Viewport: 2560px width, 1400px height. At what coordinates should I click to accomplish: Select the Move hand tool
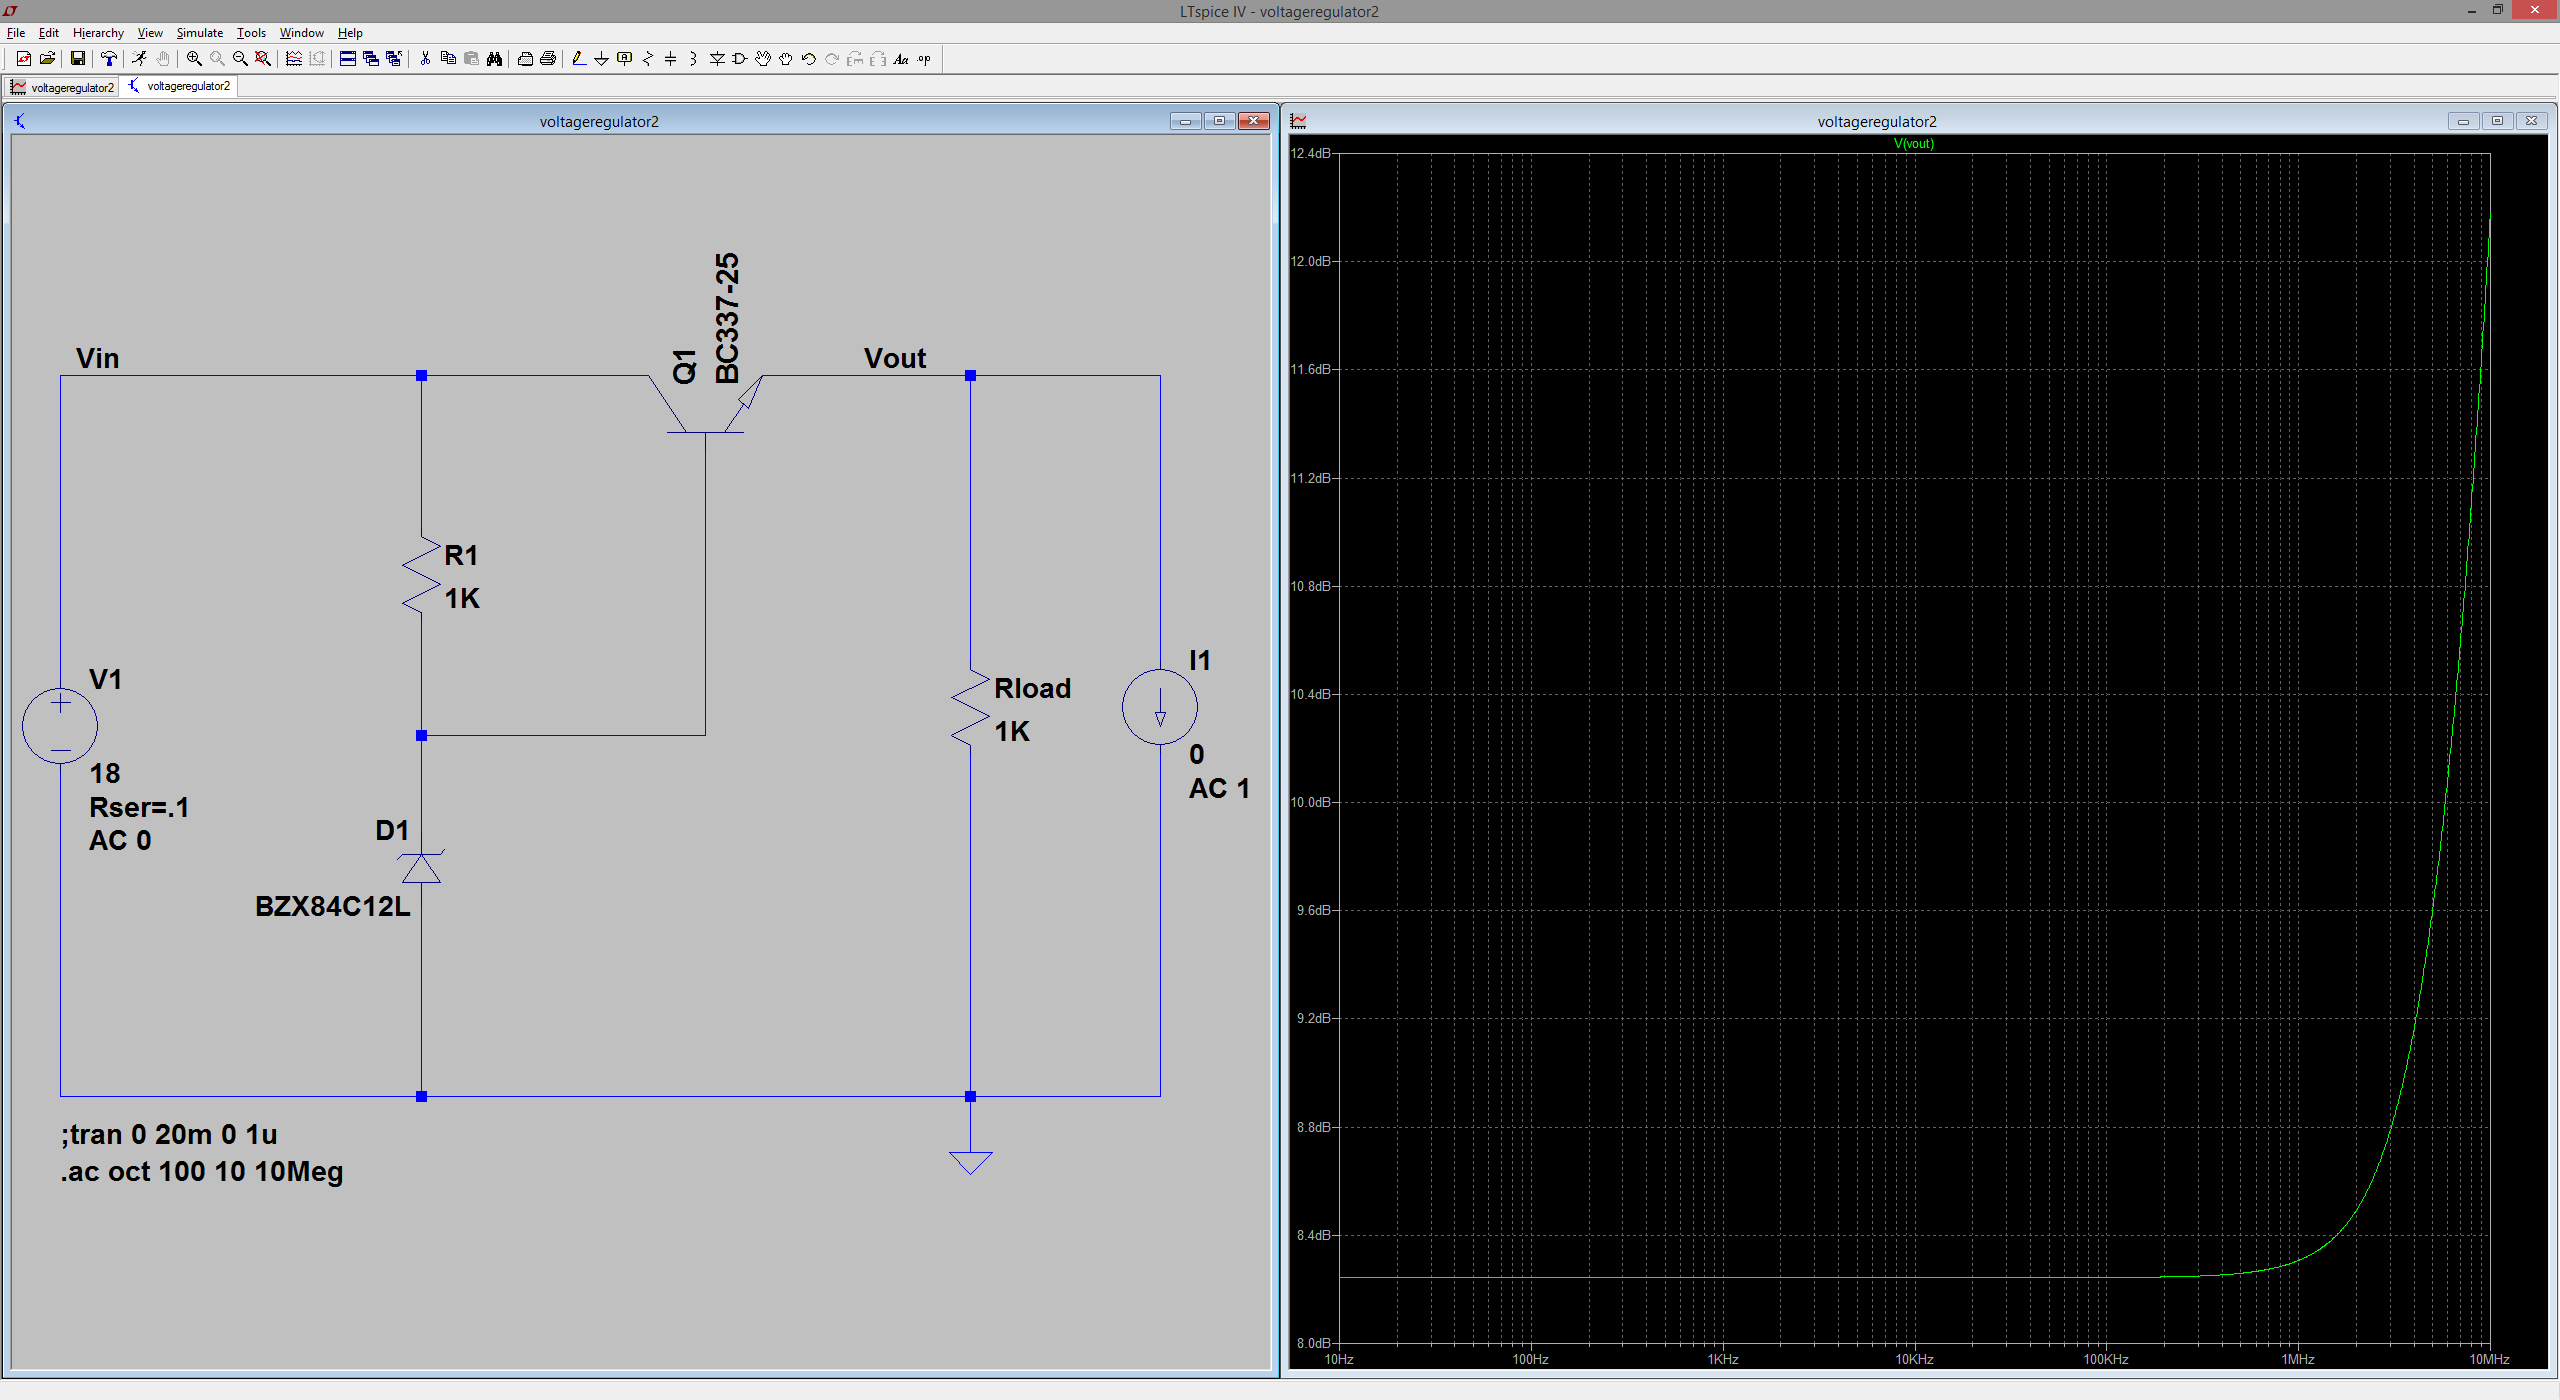pyautogui.click(x=763, y=59)
